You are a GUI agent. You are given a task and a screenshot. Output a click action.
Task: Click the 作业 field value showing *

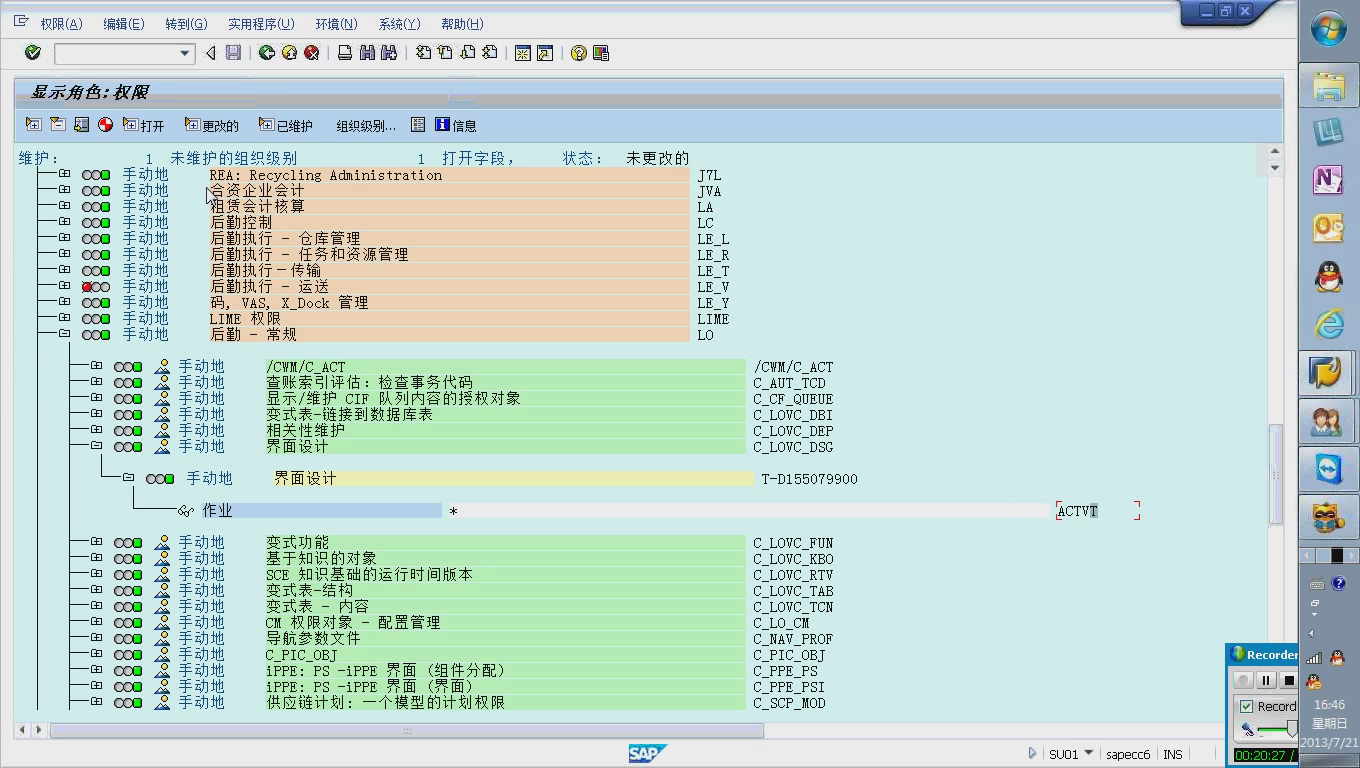[745, 511]
